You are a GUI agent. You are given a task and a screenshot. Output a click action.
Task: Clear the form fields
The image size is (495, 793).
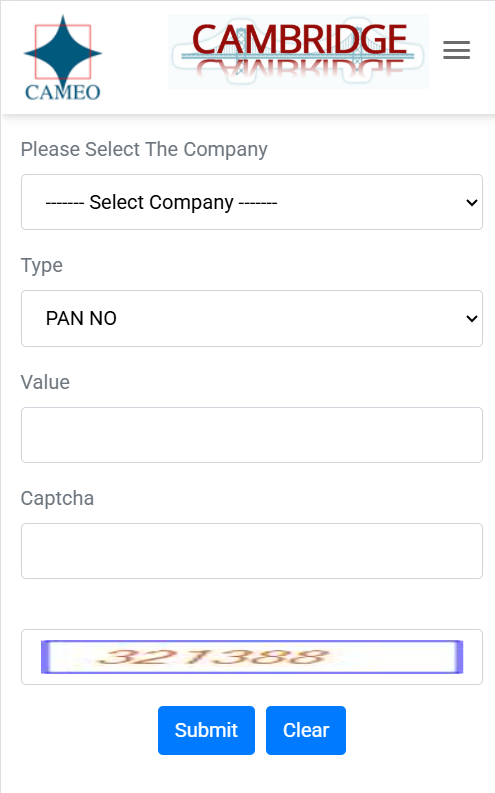(x=306, y=730)
